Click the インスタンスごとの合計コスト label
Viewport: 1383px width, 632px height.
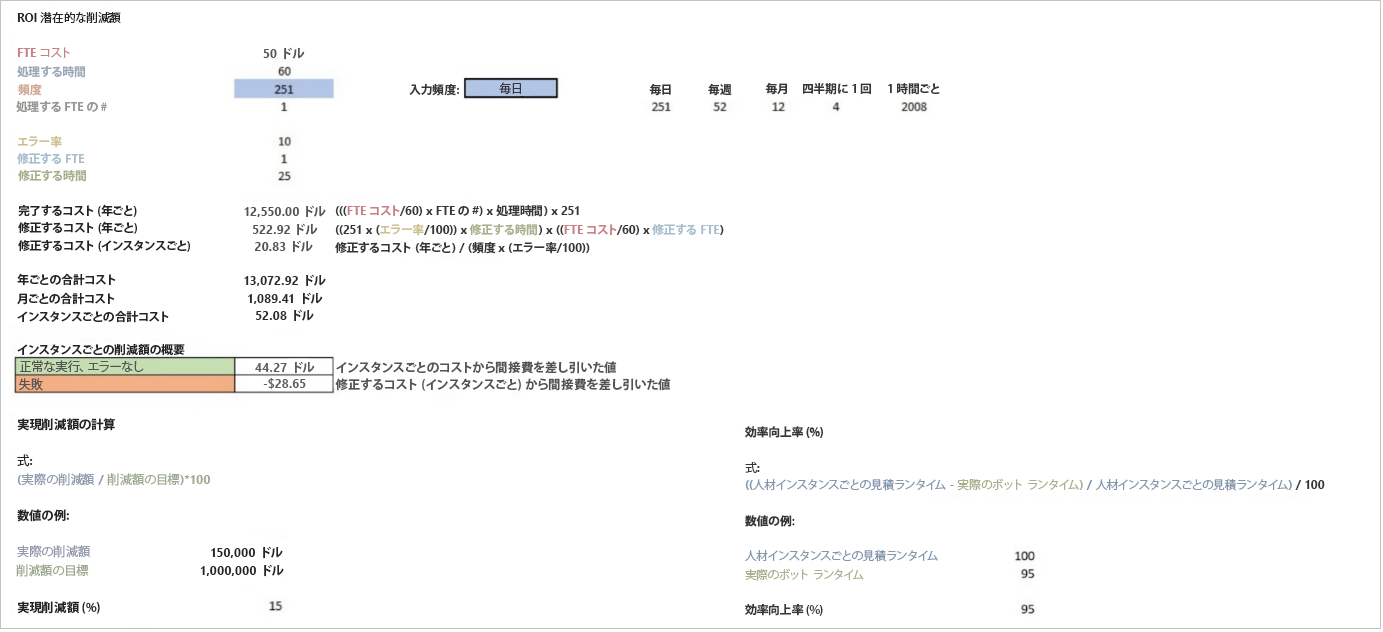click(93, 316)
